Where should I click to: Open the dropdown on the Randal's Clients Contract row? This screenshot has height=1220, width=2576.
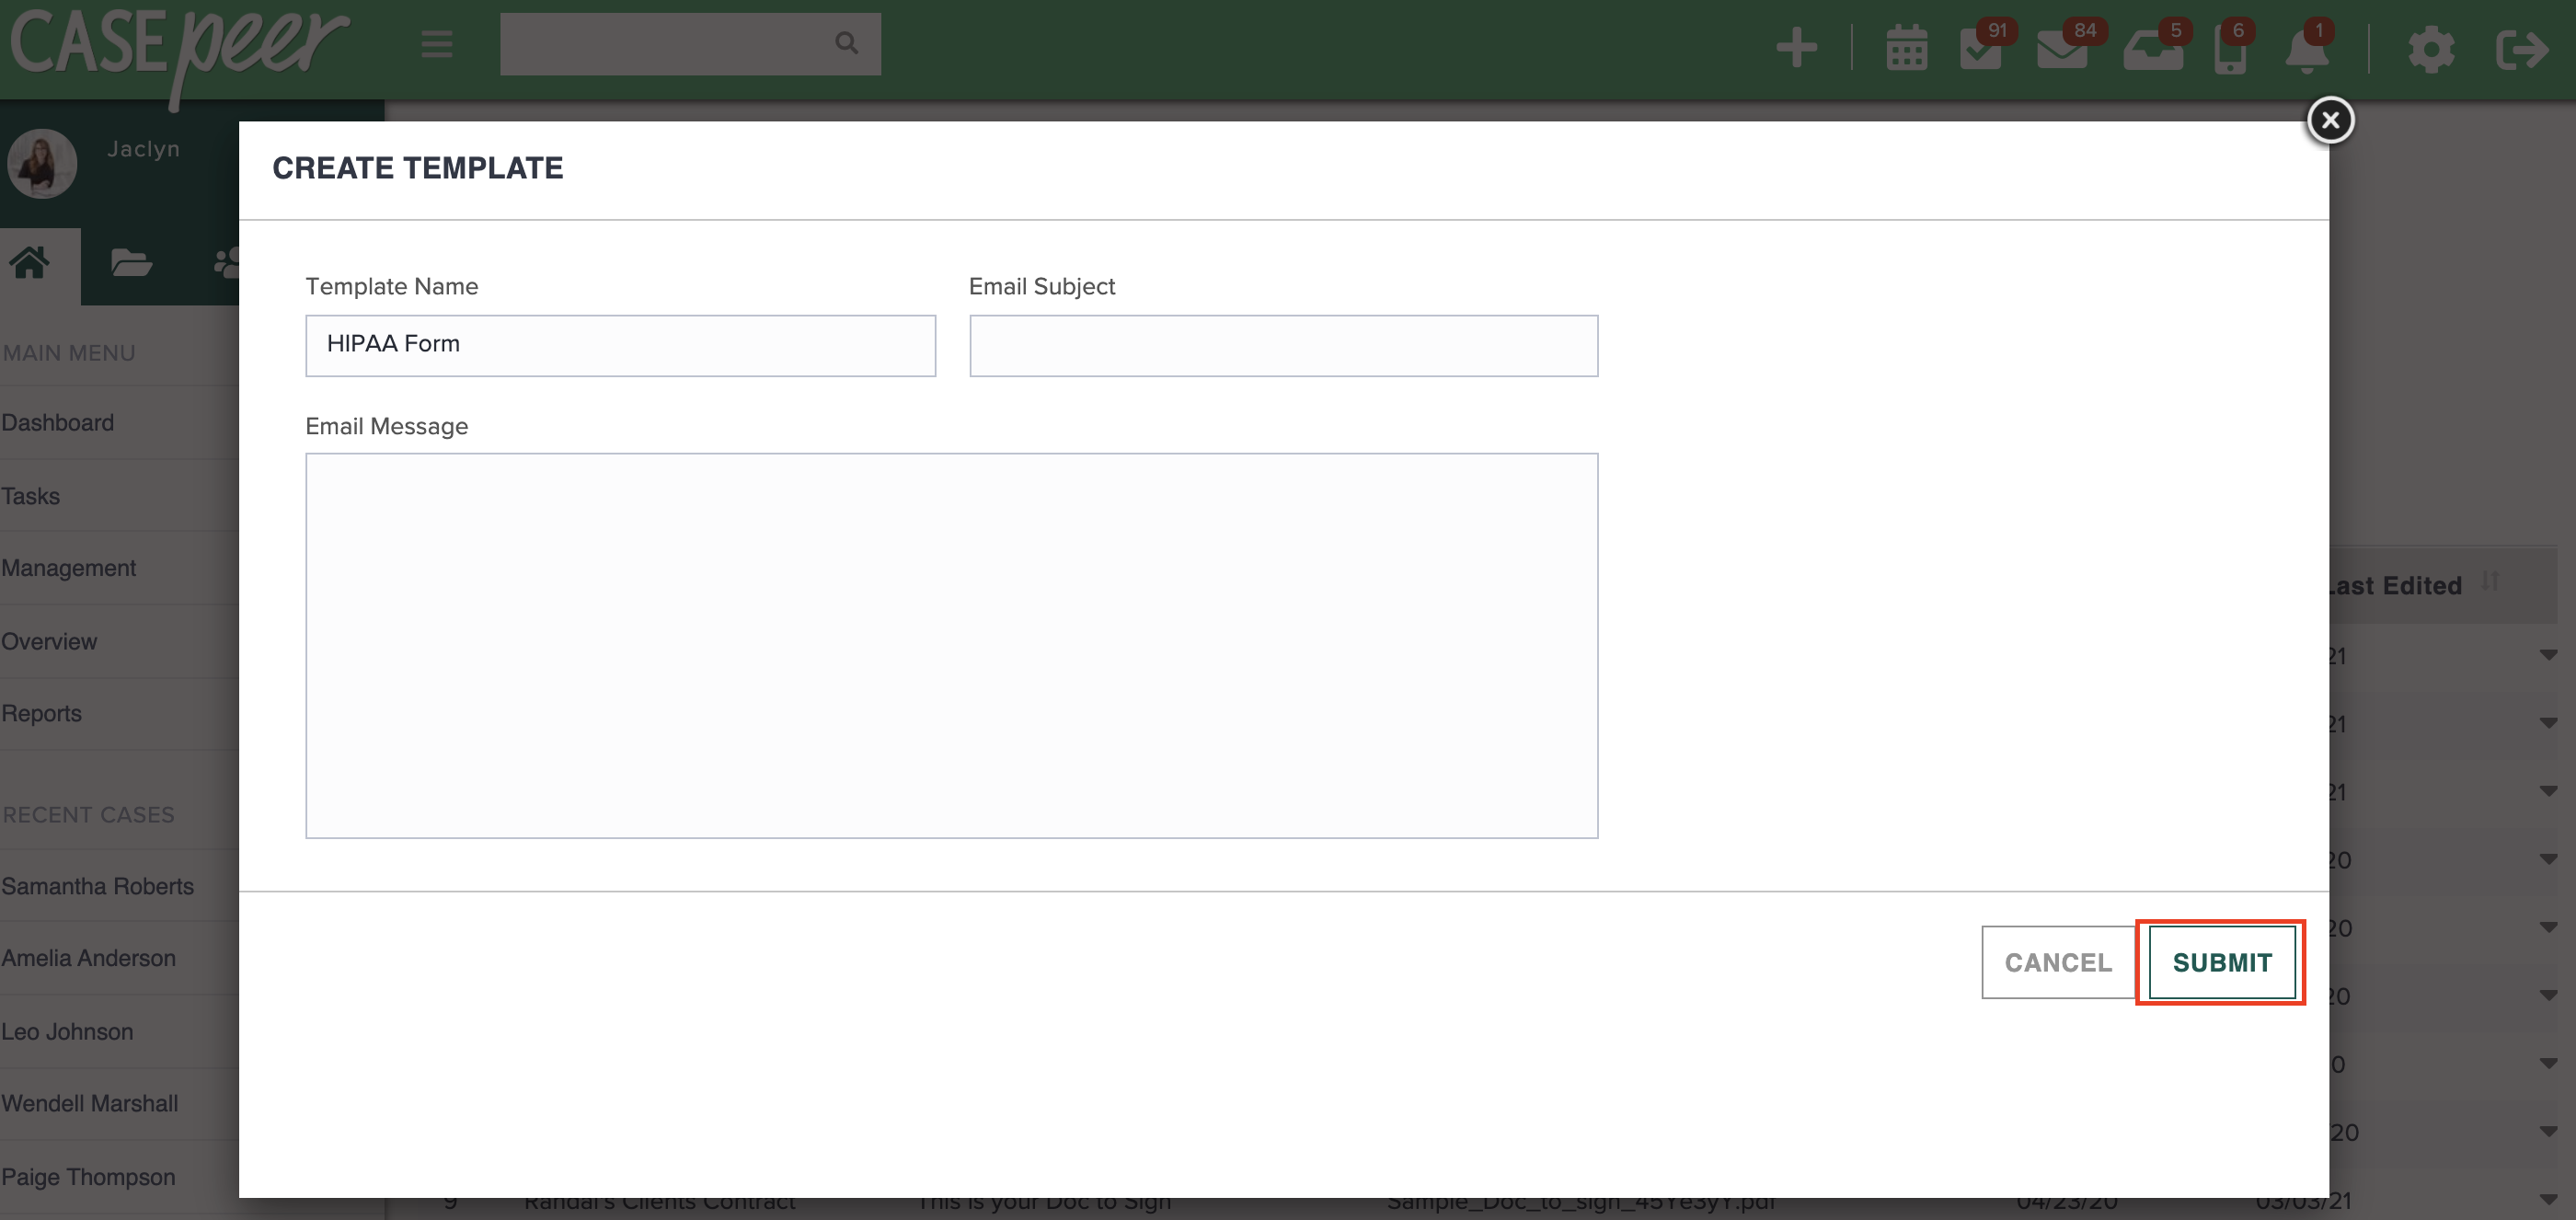(2547, 1200)
